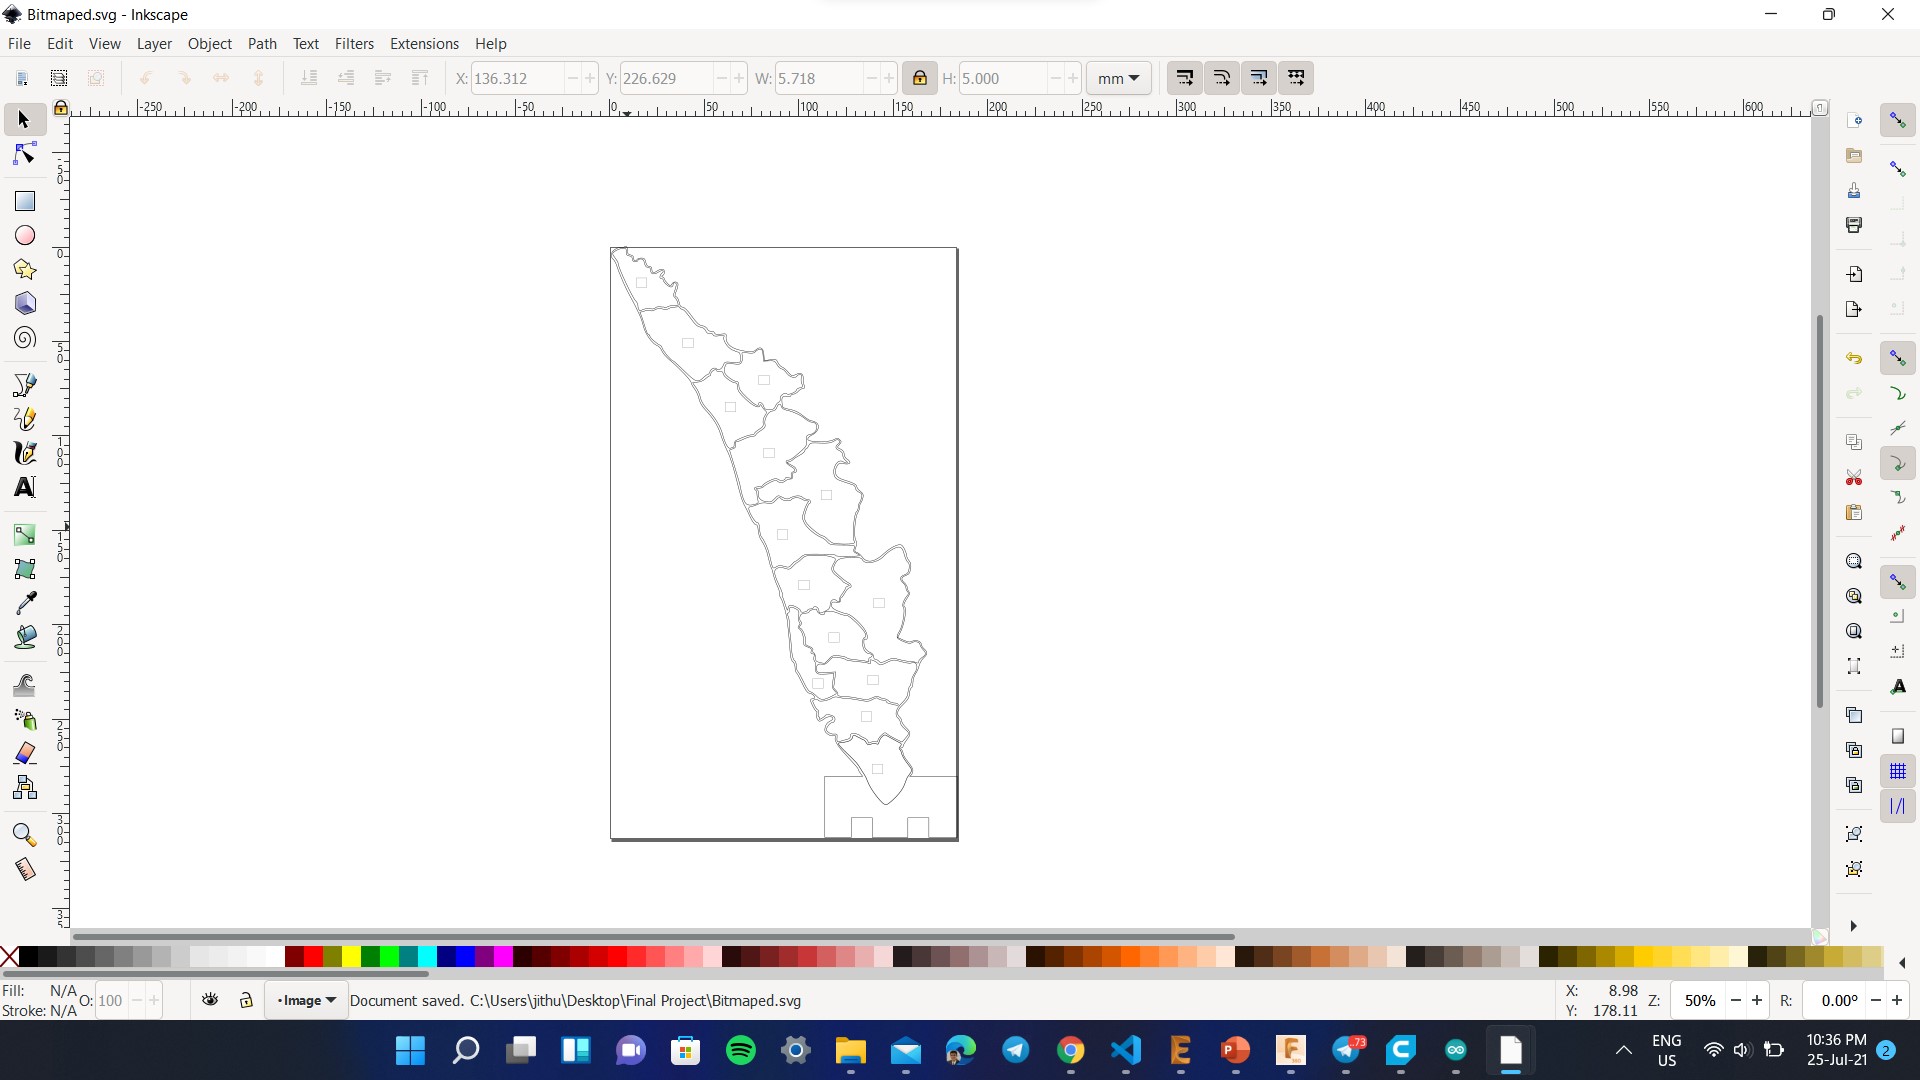Click the Import file icon

point(1854,274)
